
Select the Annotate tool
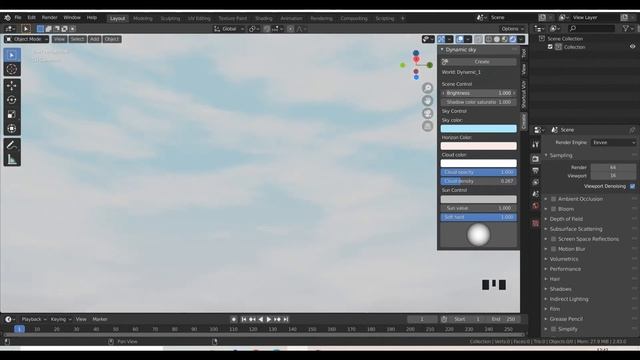(x=12, y=145)
